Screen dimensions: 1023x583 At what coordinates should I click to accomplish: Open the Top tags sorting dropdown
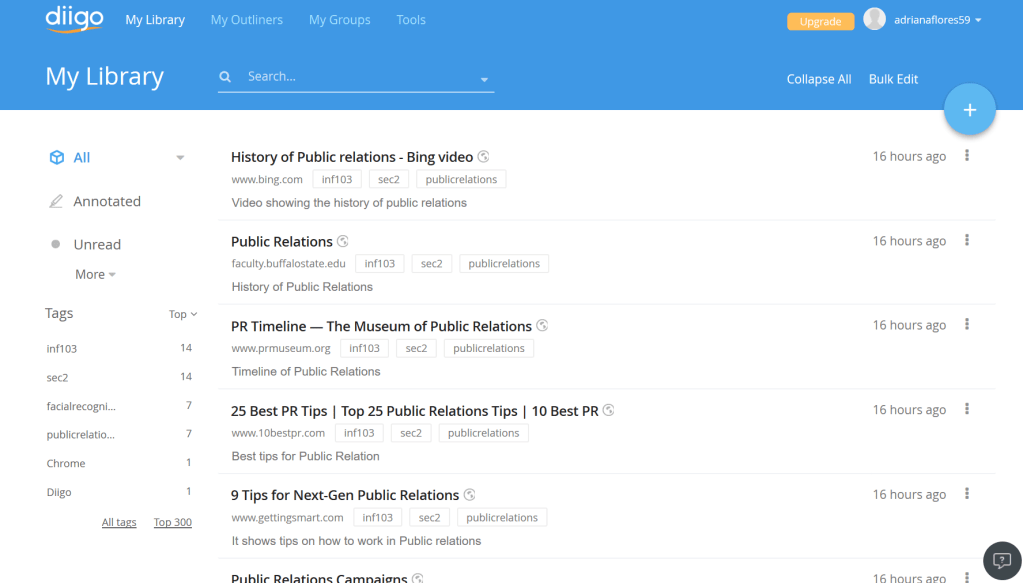183,314
